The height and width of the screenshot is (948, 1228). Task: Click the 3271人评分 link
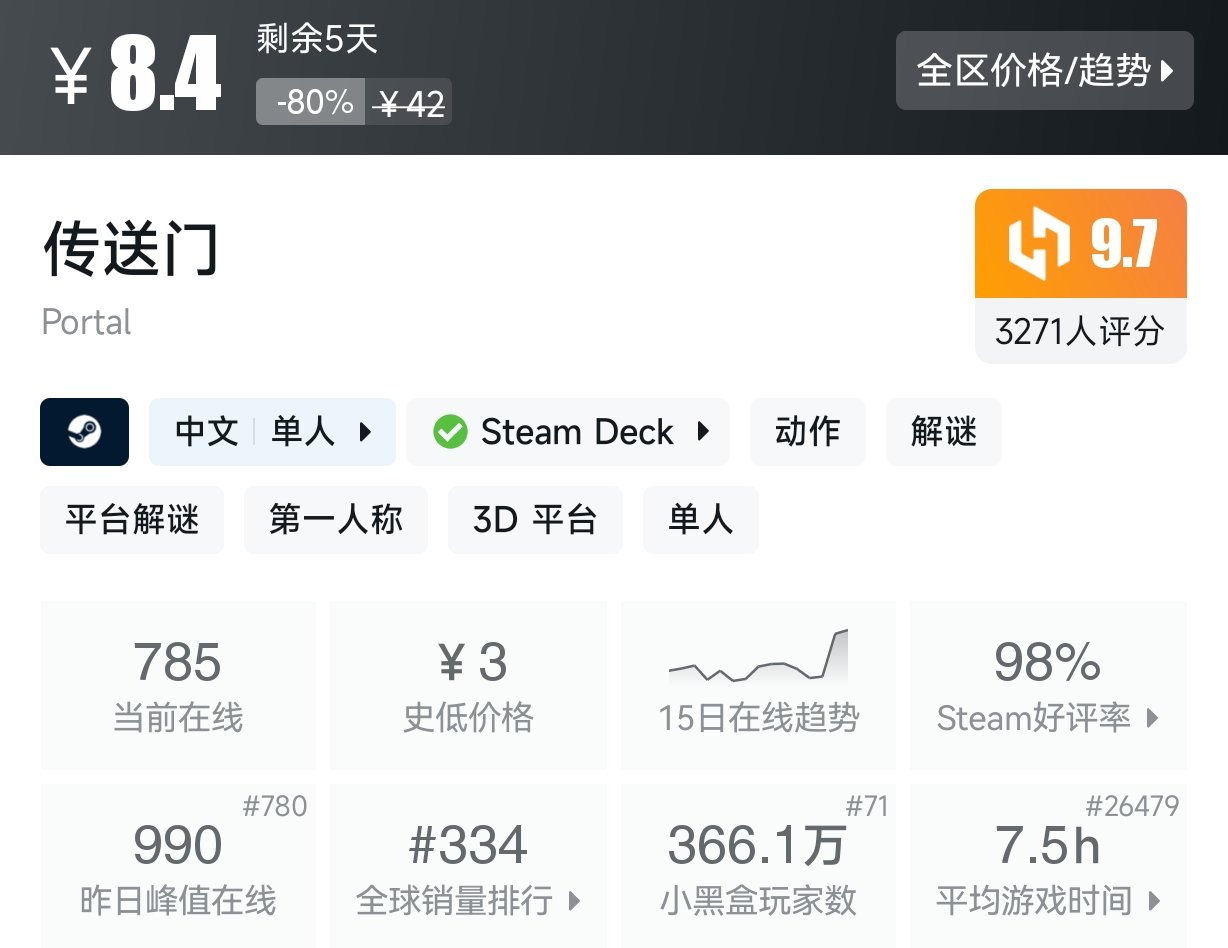1080,330
